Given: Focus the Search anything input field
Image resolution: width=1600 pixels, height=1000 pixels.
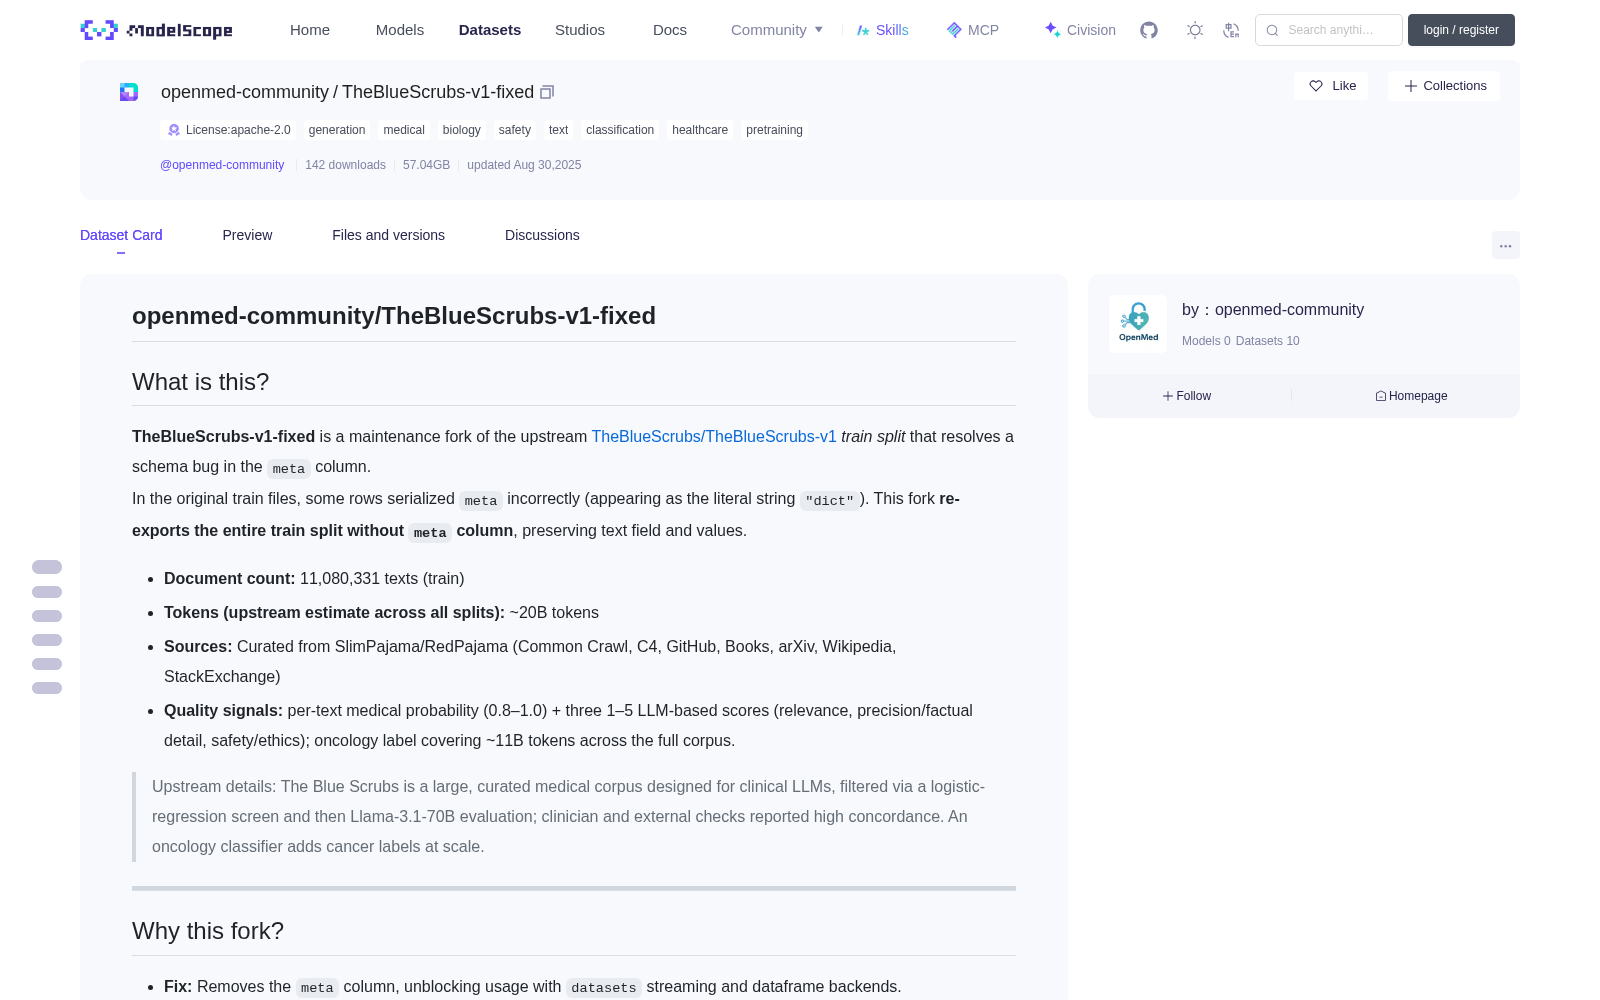Looking at the screenshot, I should [1329, 30].
